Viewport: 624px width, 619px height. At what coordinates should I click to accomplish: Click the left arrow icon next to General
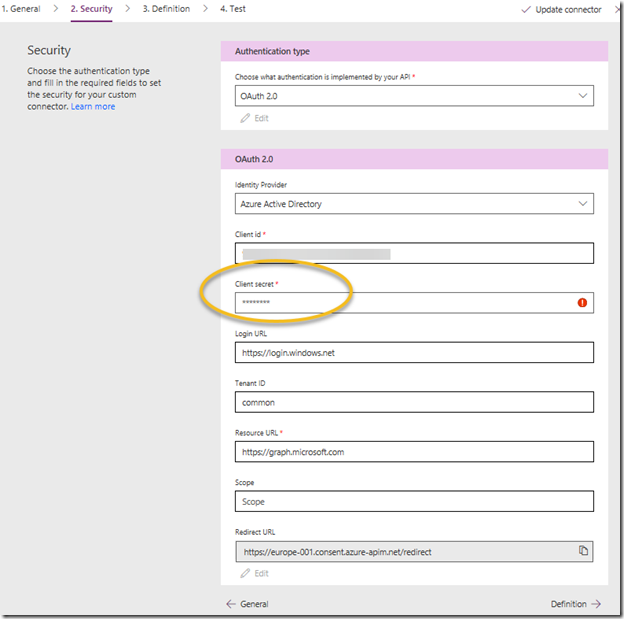(x=231, y=604)
